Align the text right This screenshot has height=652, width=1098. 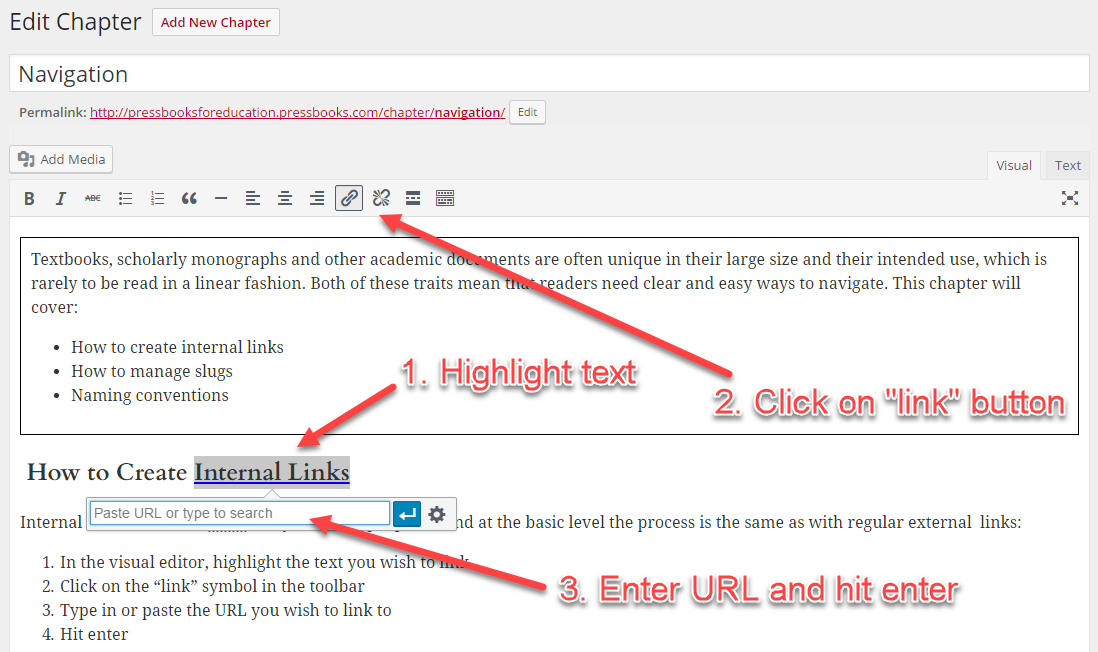click(x=317, y=199)
